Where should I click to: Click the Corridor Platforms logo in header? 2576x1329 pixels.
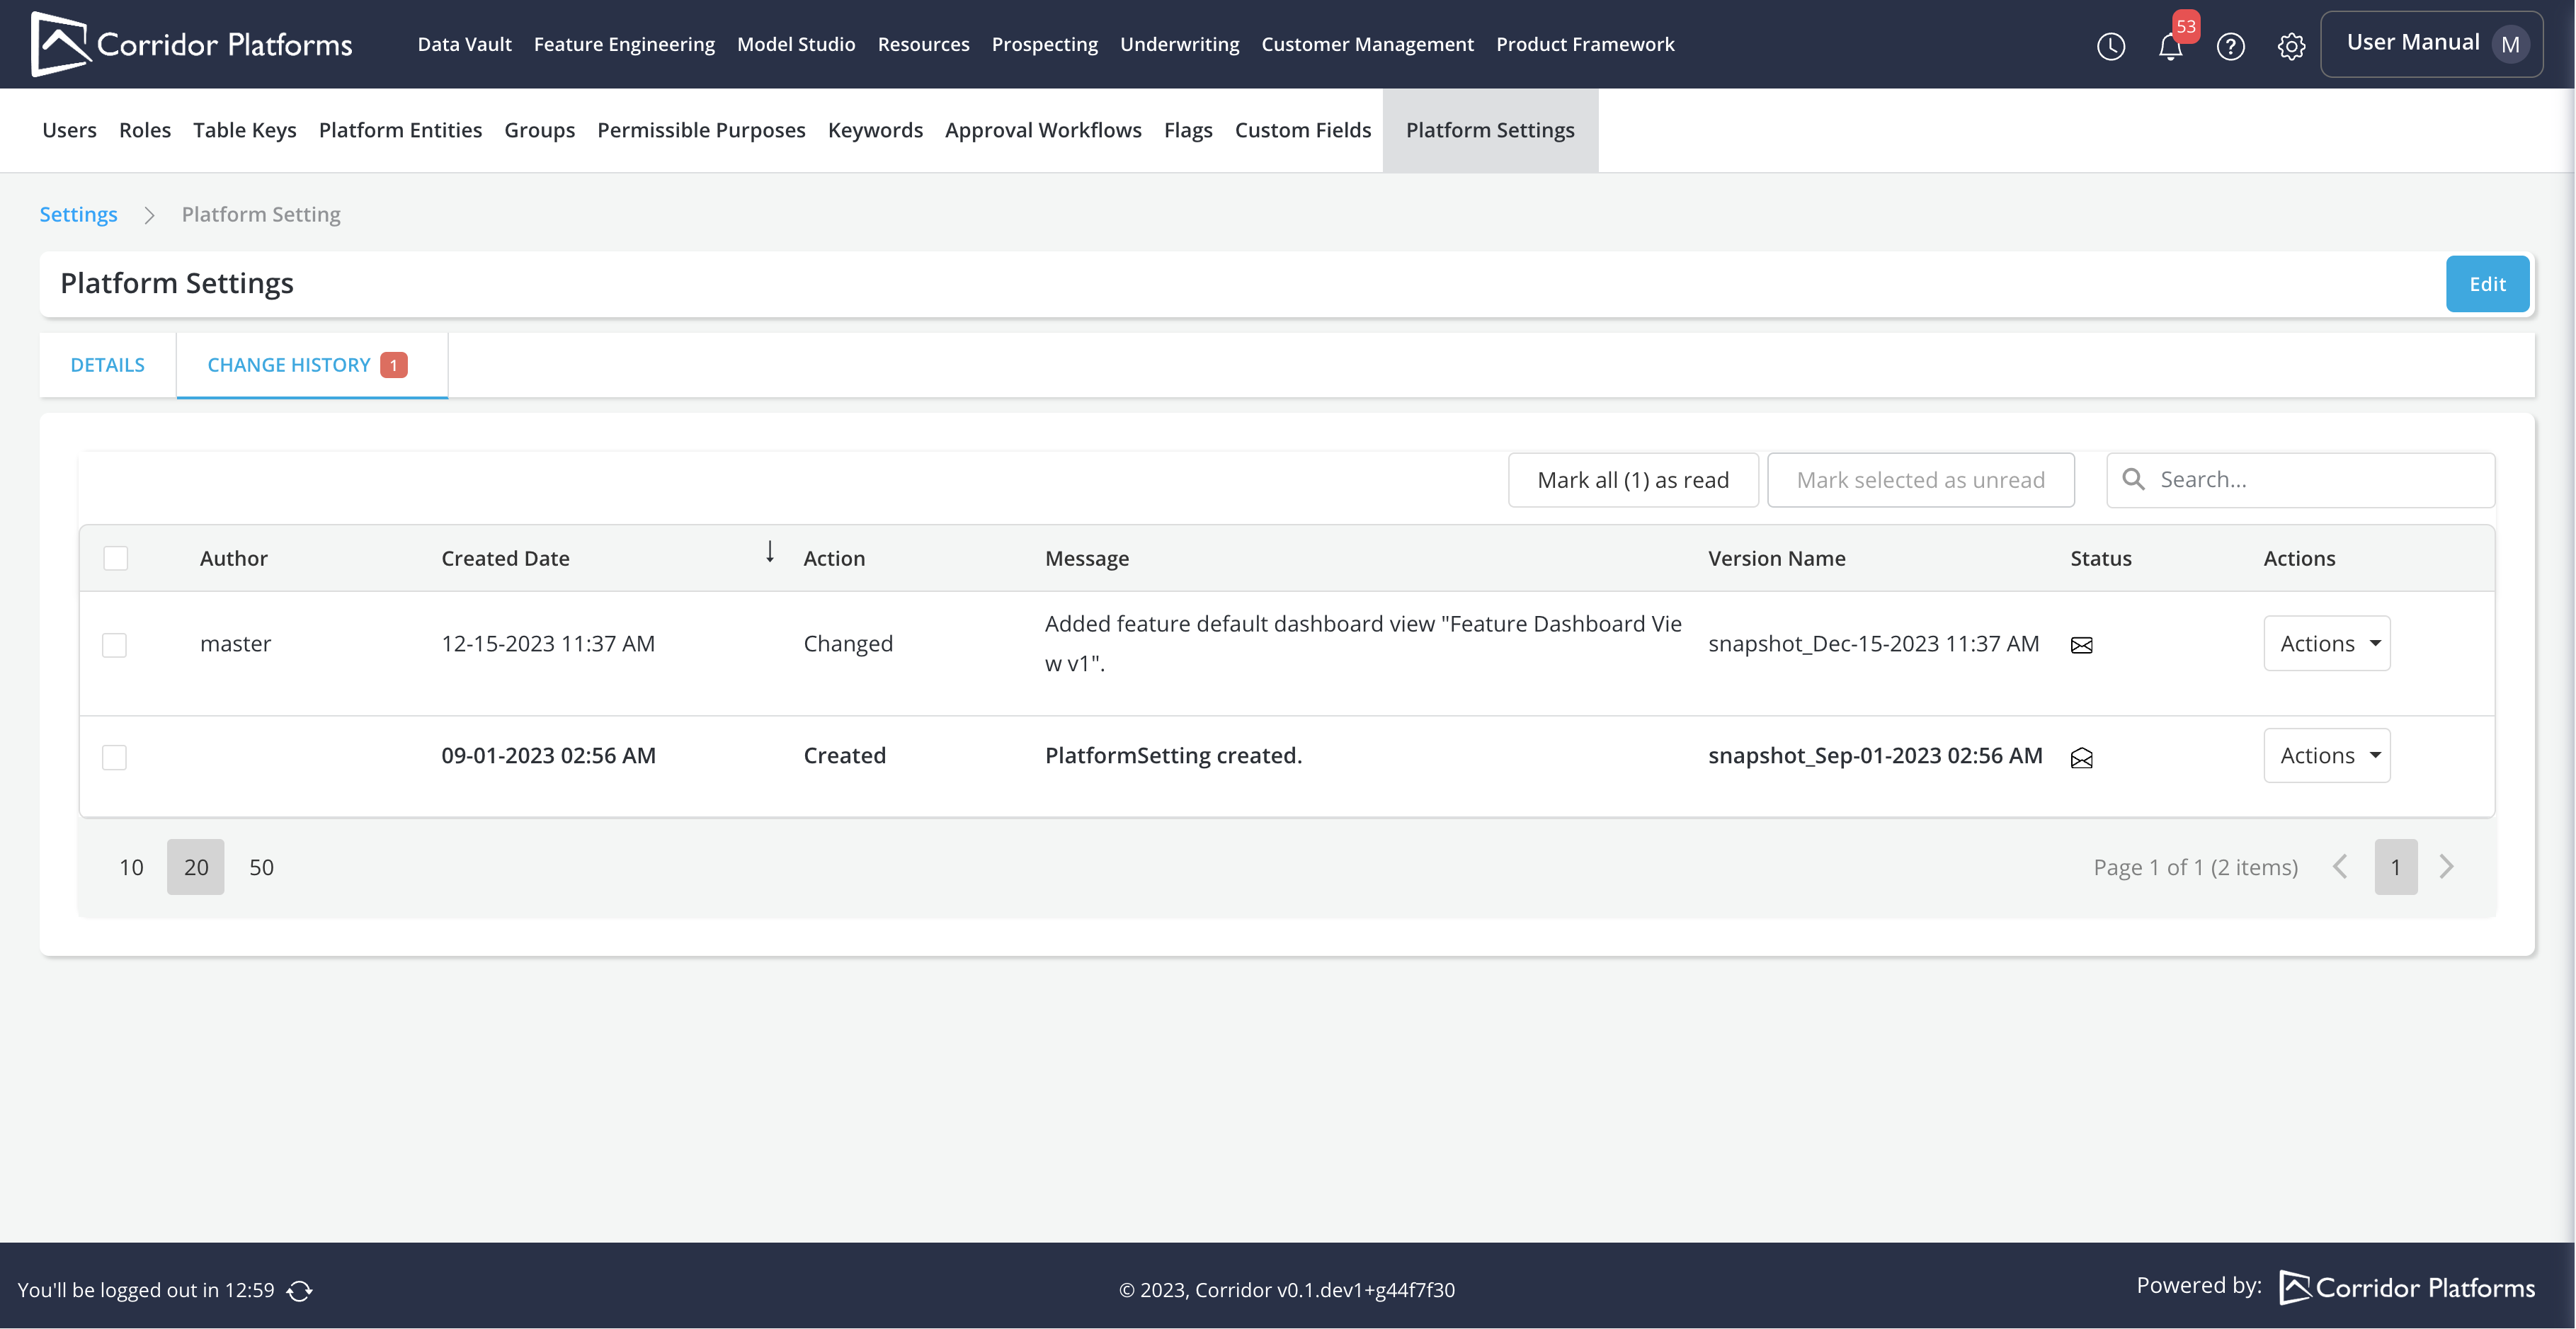pyautogui.click(x=191, y=44)
